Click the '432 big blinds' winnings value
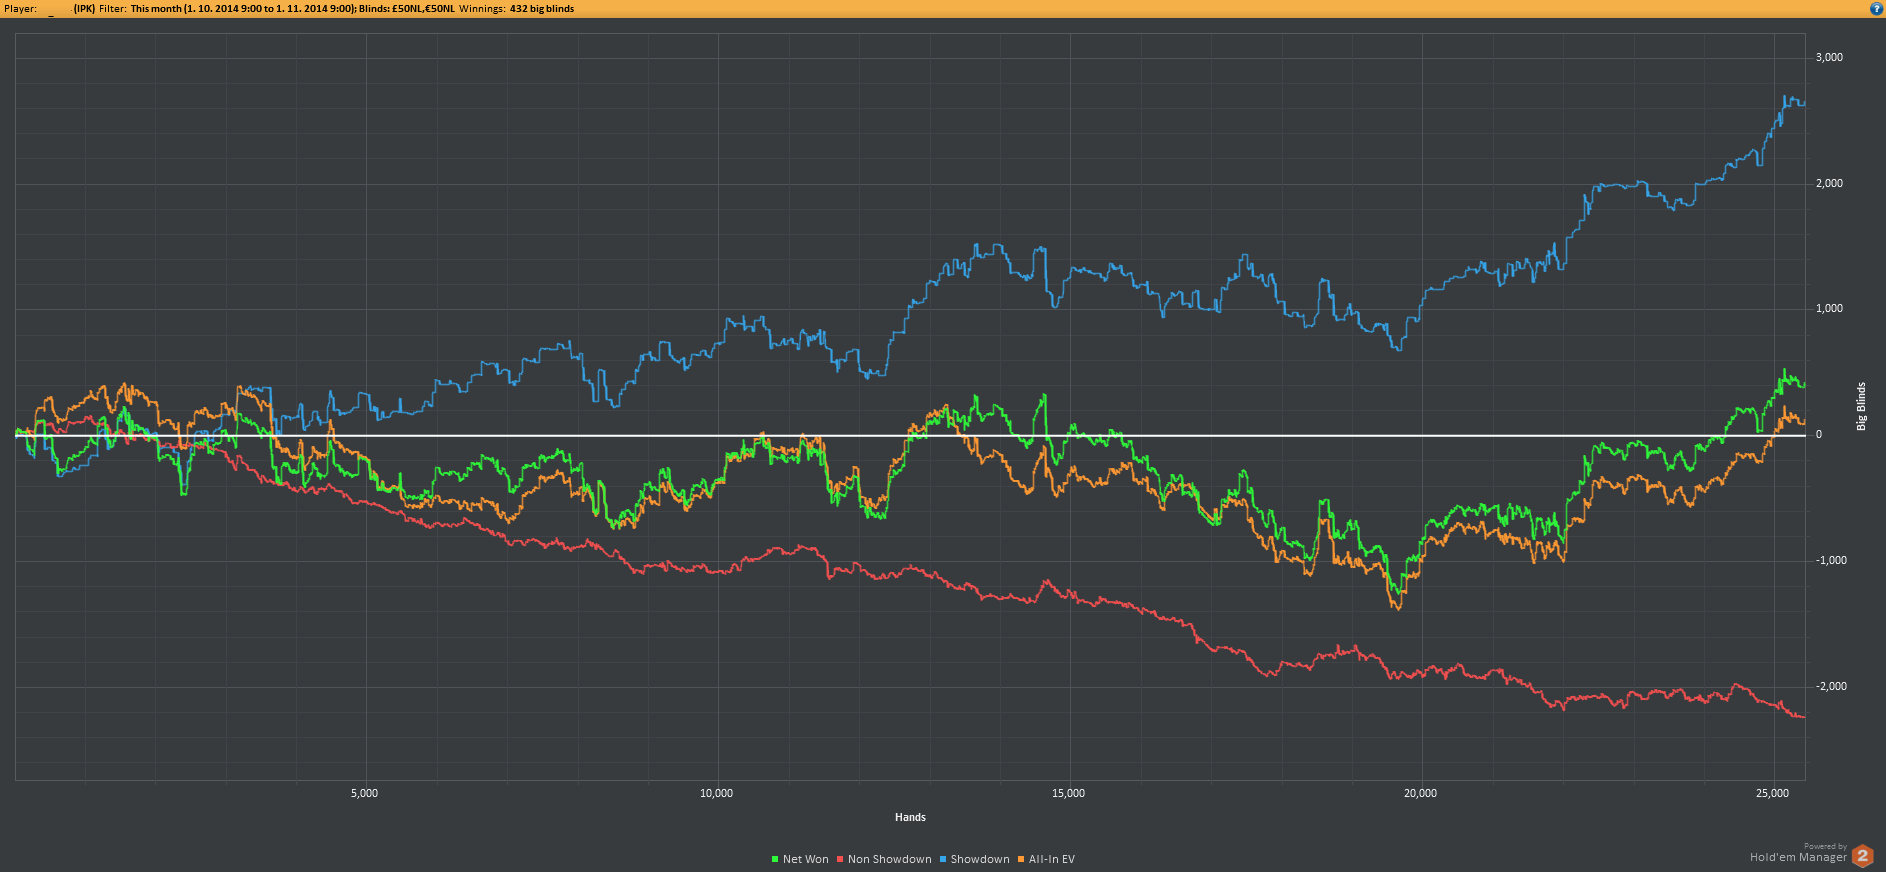Image resolution: width=1886 pixels, height=872 pixels. pyautogui.click(x=541, y=8)
